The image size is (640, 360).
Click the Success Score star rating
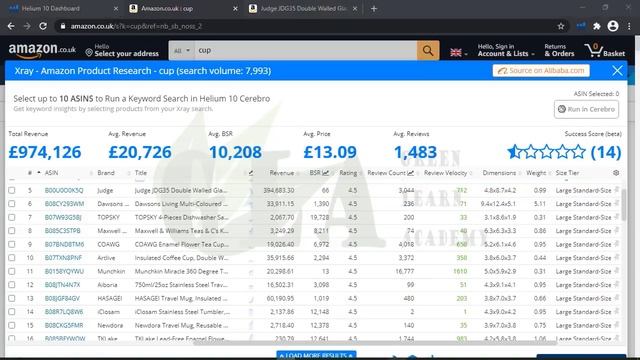(547, 152)
